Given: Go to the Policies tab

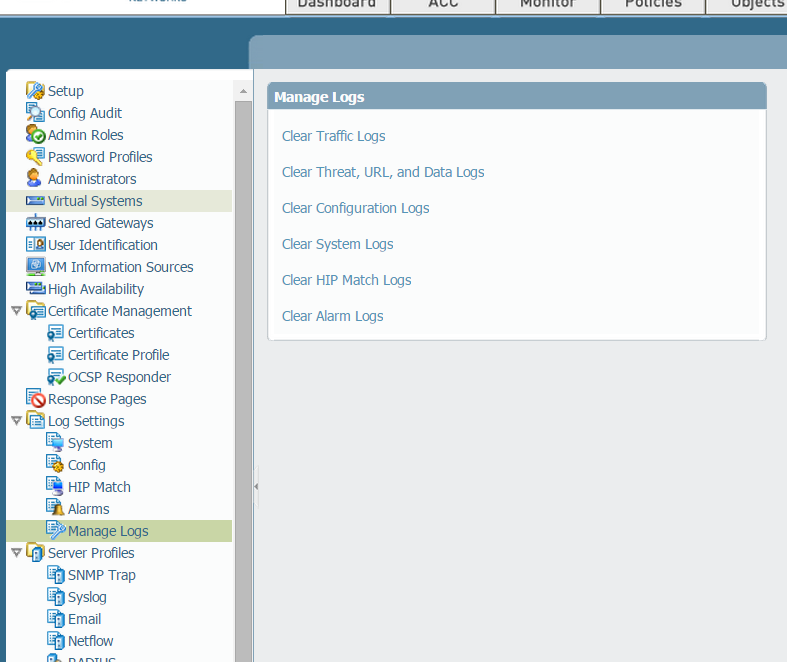Looking at the screenshot, I should [x=653, y=5].
